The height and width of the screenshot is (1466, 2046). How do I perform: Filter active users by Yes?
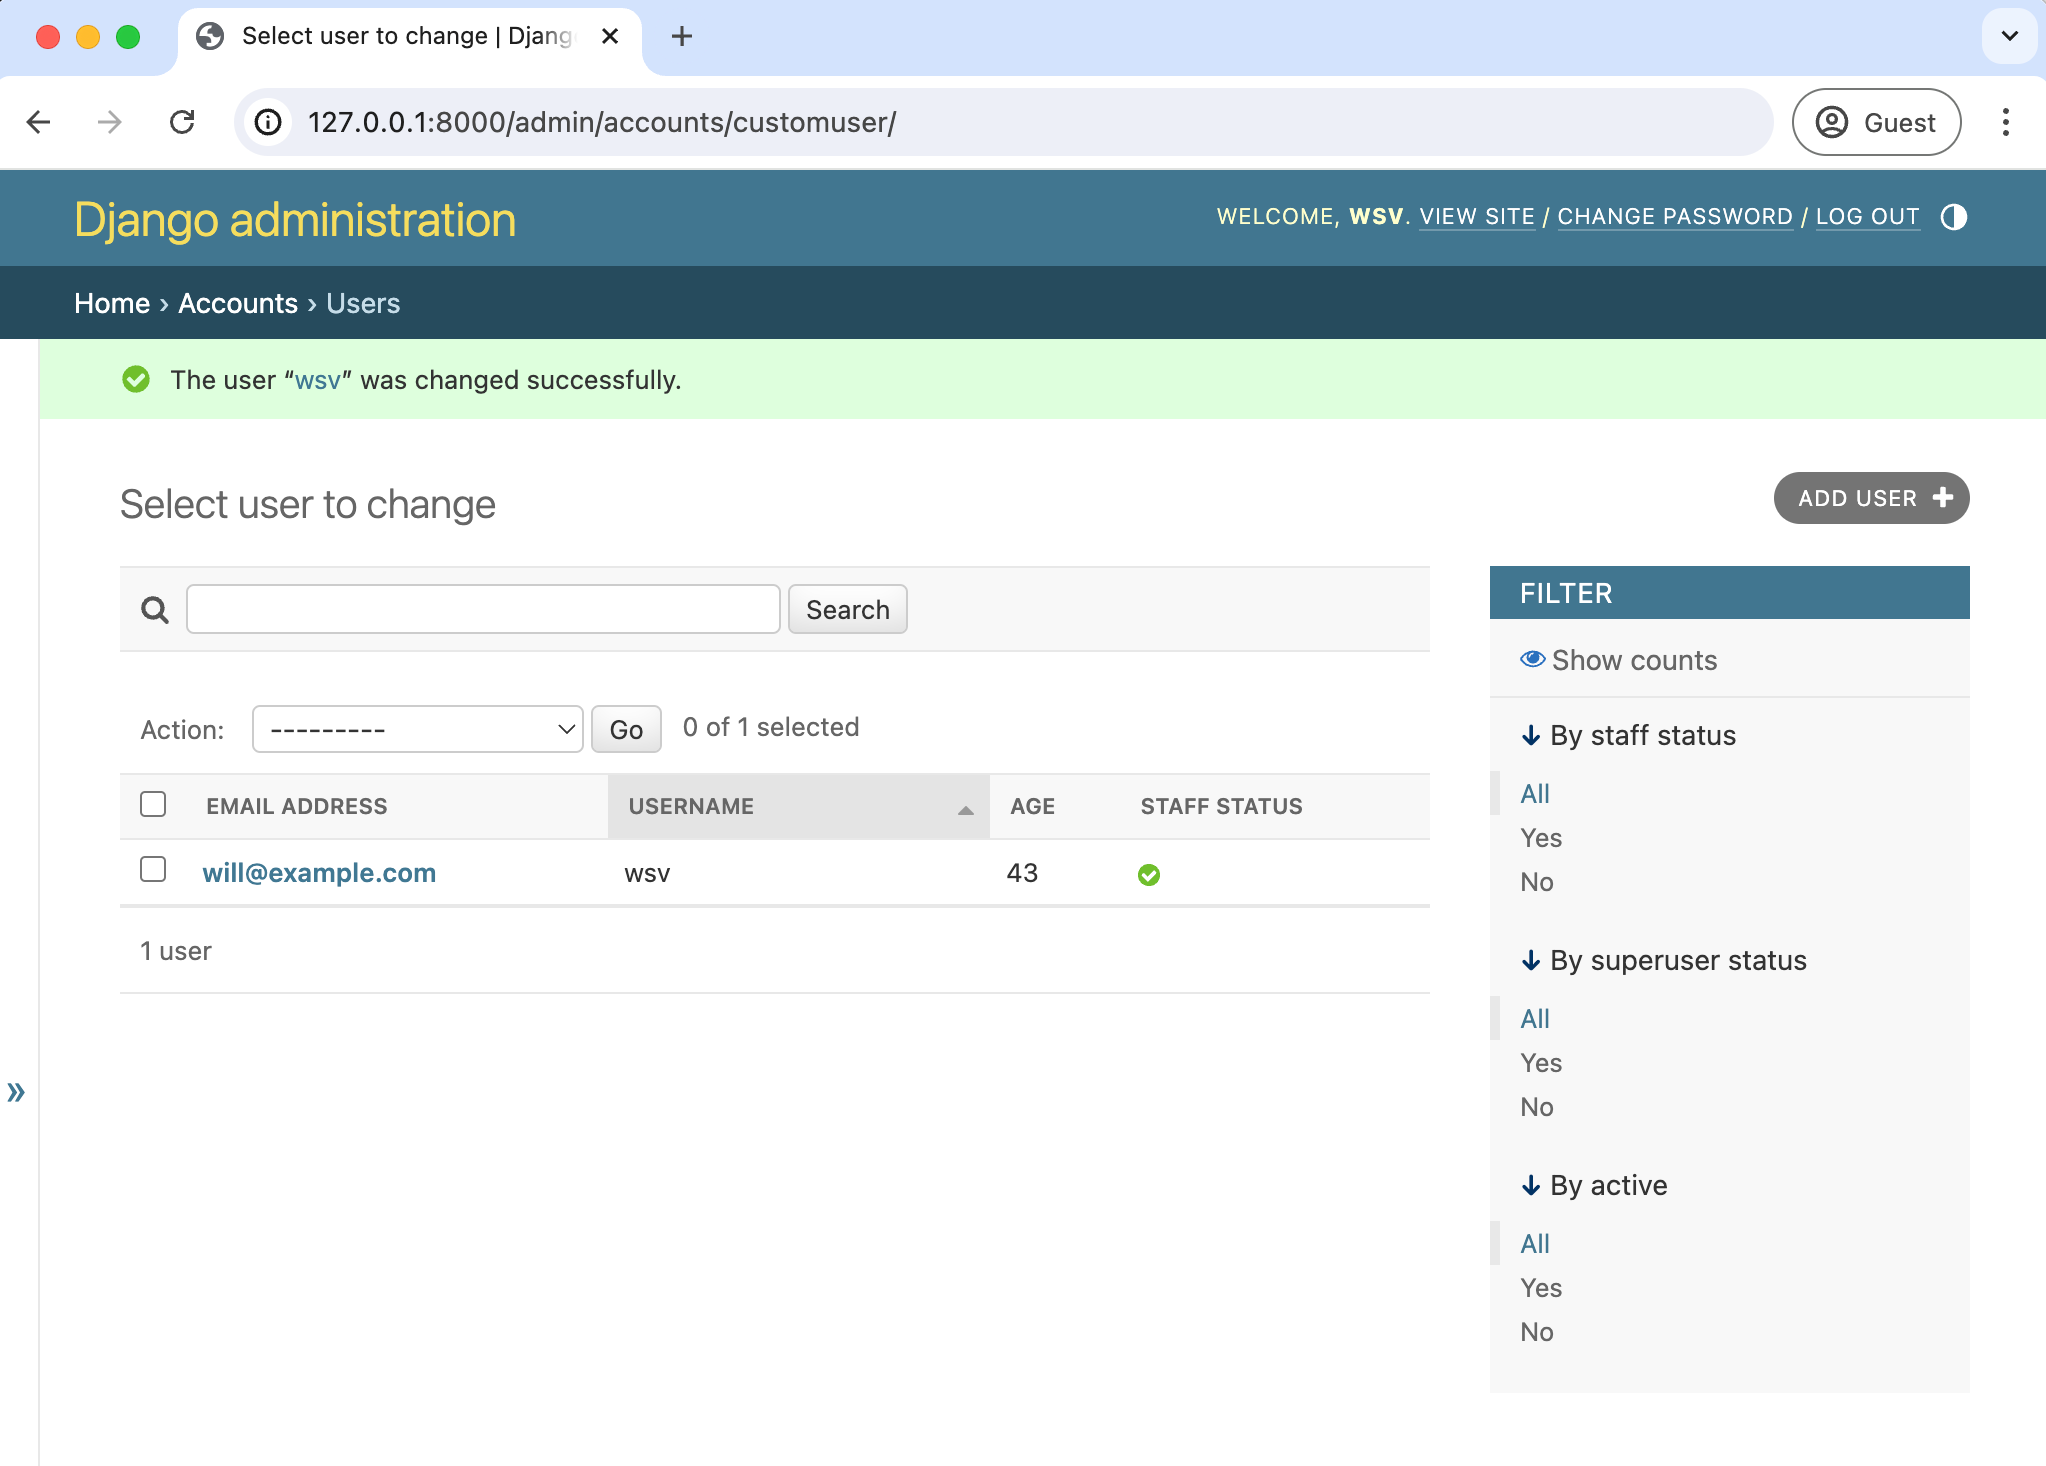1541,1288
